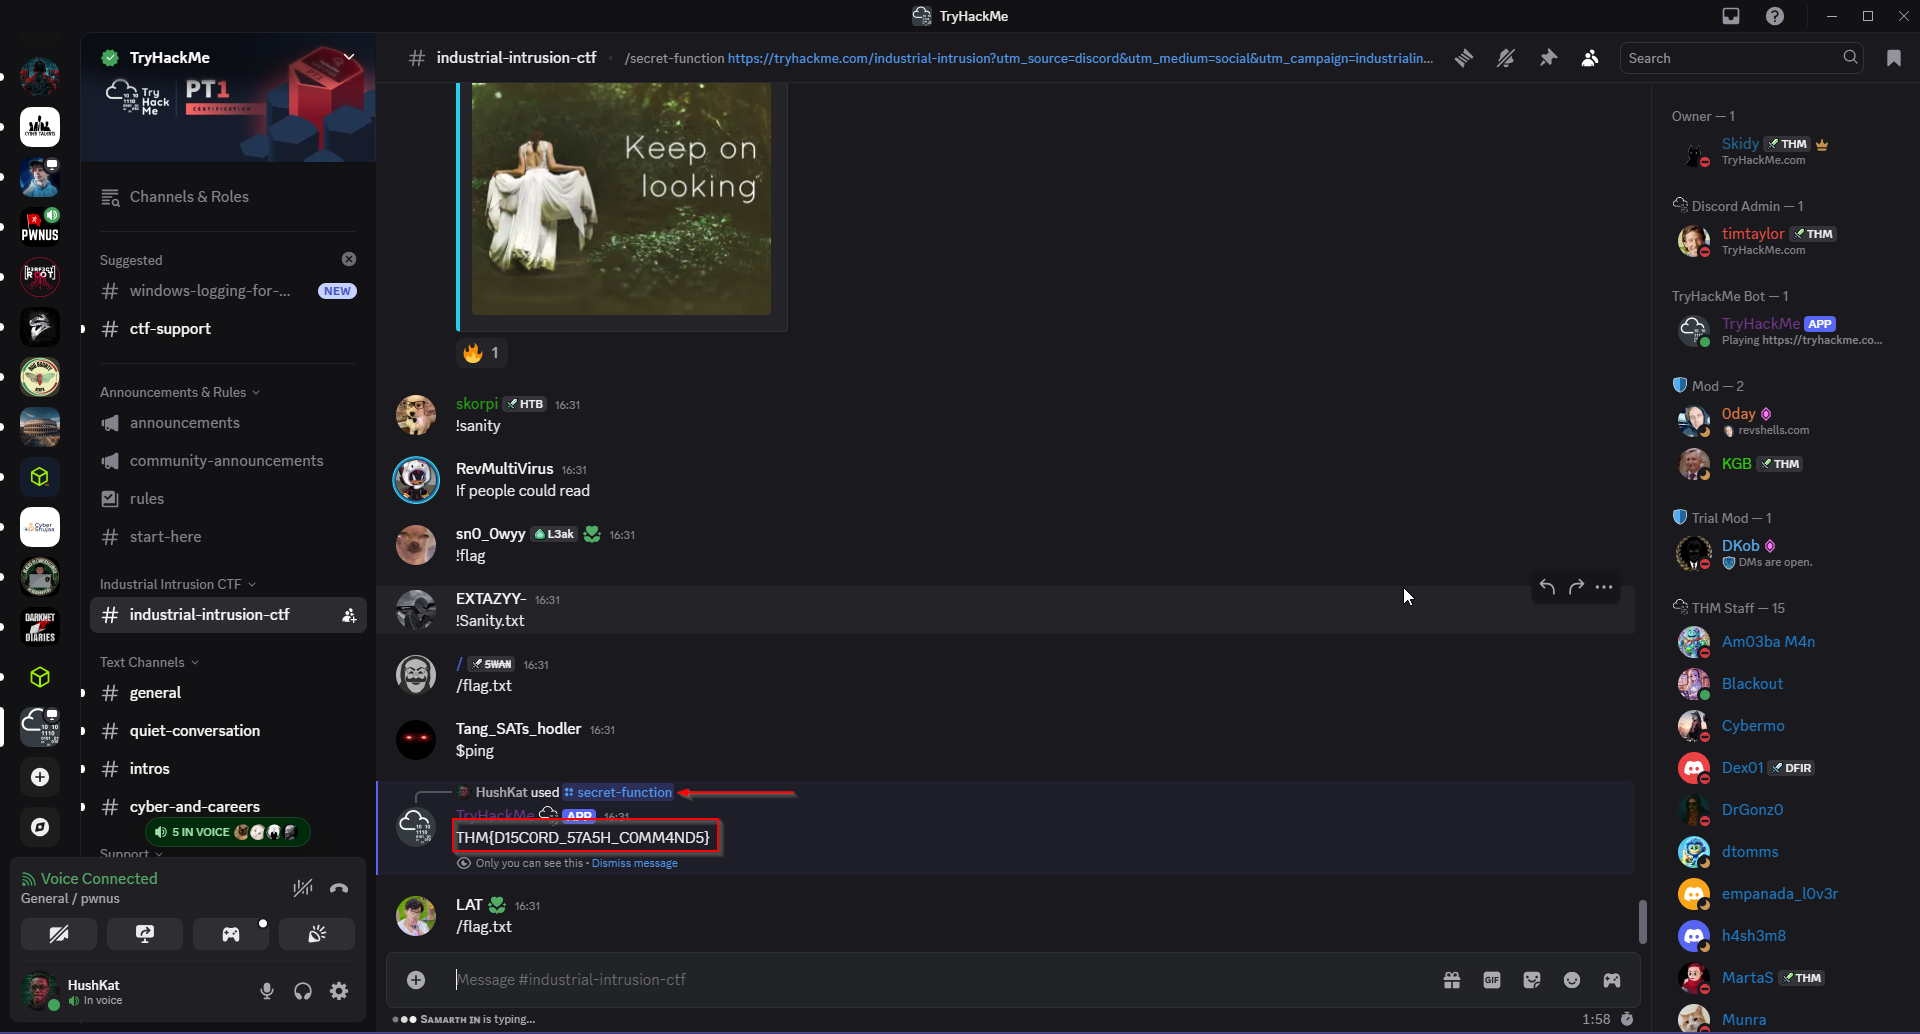
Task: Switch to the general channel
Action: point(155,693)
